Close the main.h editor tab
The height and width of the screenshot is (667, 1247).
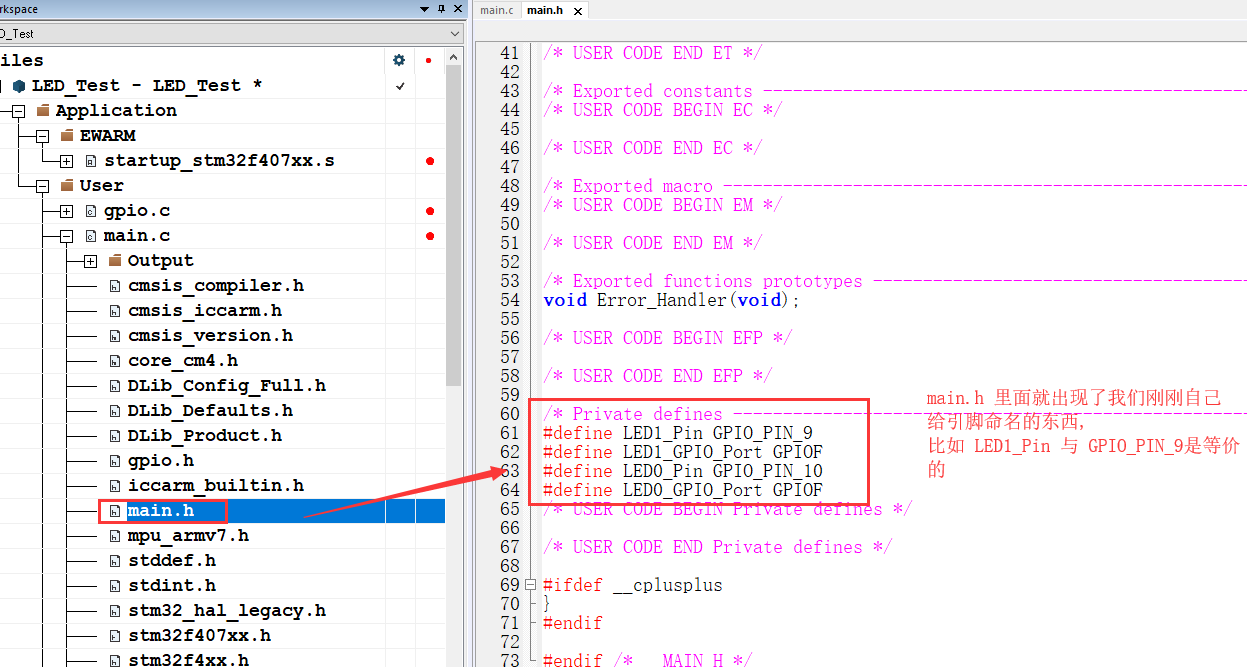click(577, 10)
